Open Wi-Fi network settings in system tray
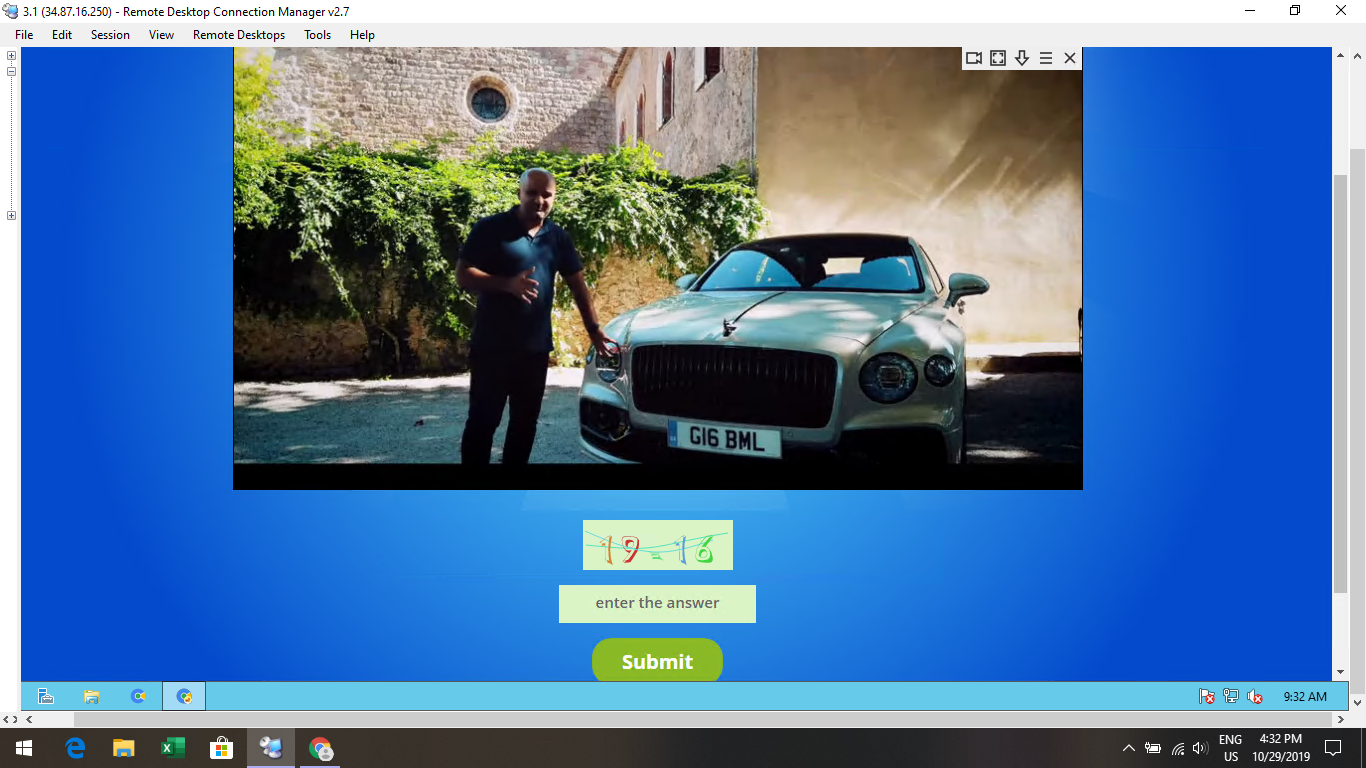This screenshot has width=1366, height=768. tap(1178, 748)
